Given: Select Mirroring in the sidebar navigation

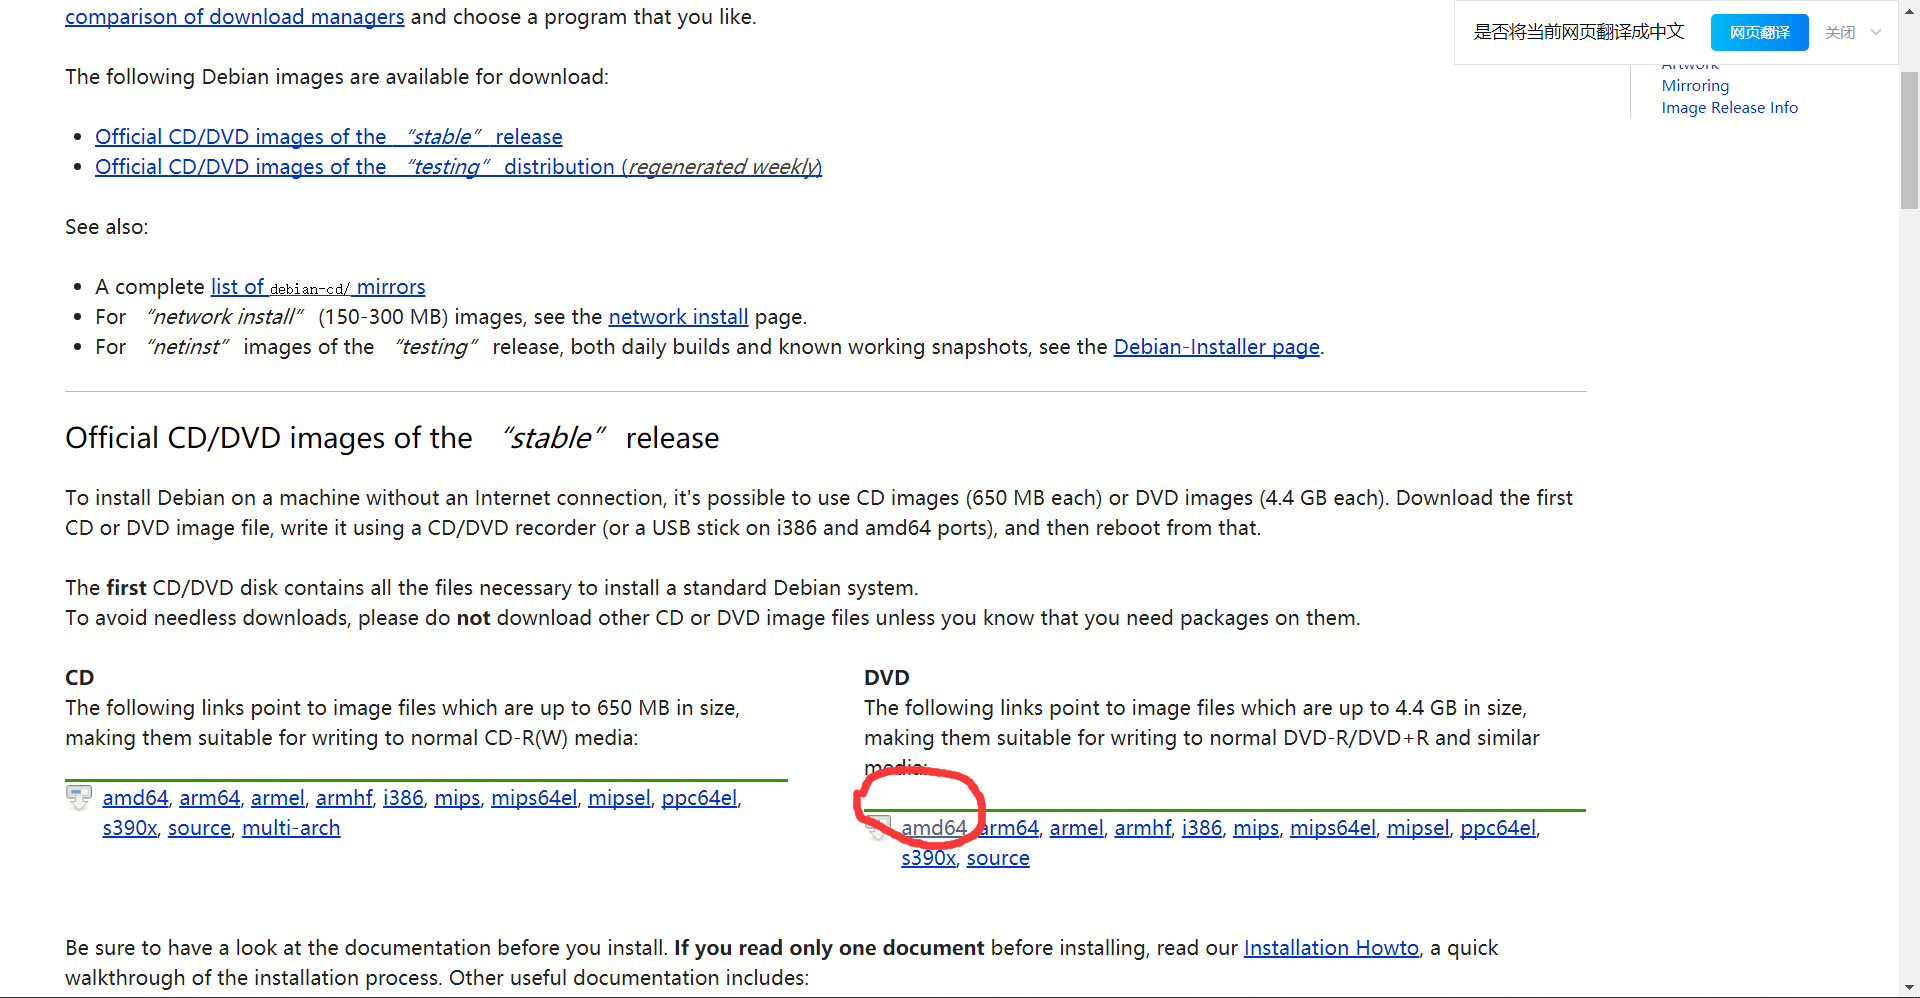Looking at the screenshot, I should point(1695,86).
